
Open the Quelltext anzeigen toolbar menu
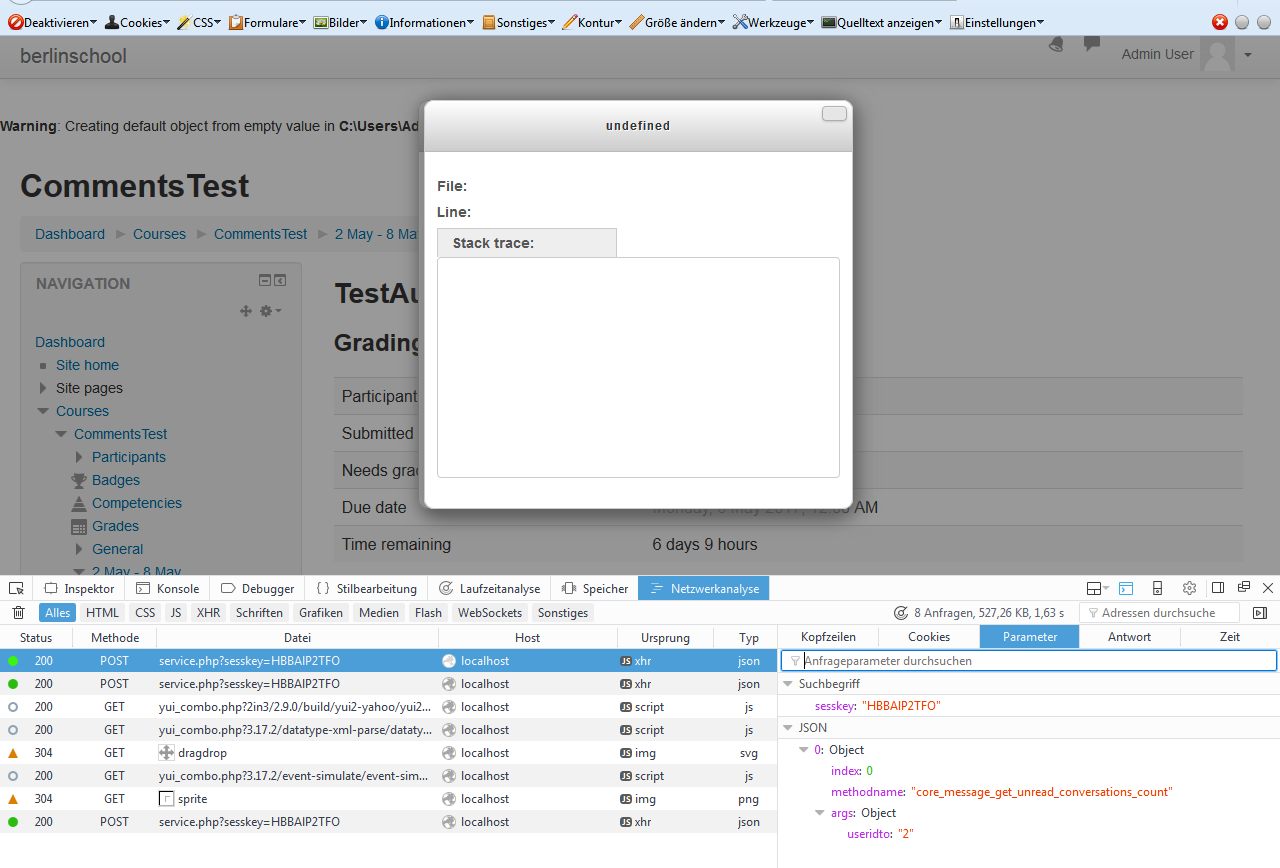(x=882, y=22)
